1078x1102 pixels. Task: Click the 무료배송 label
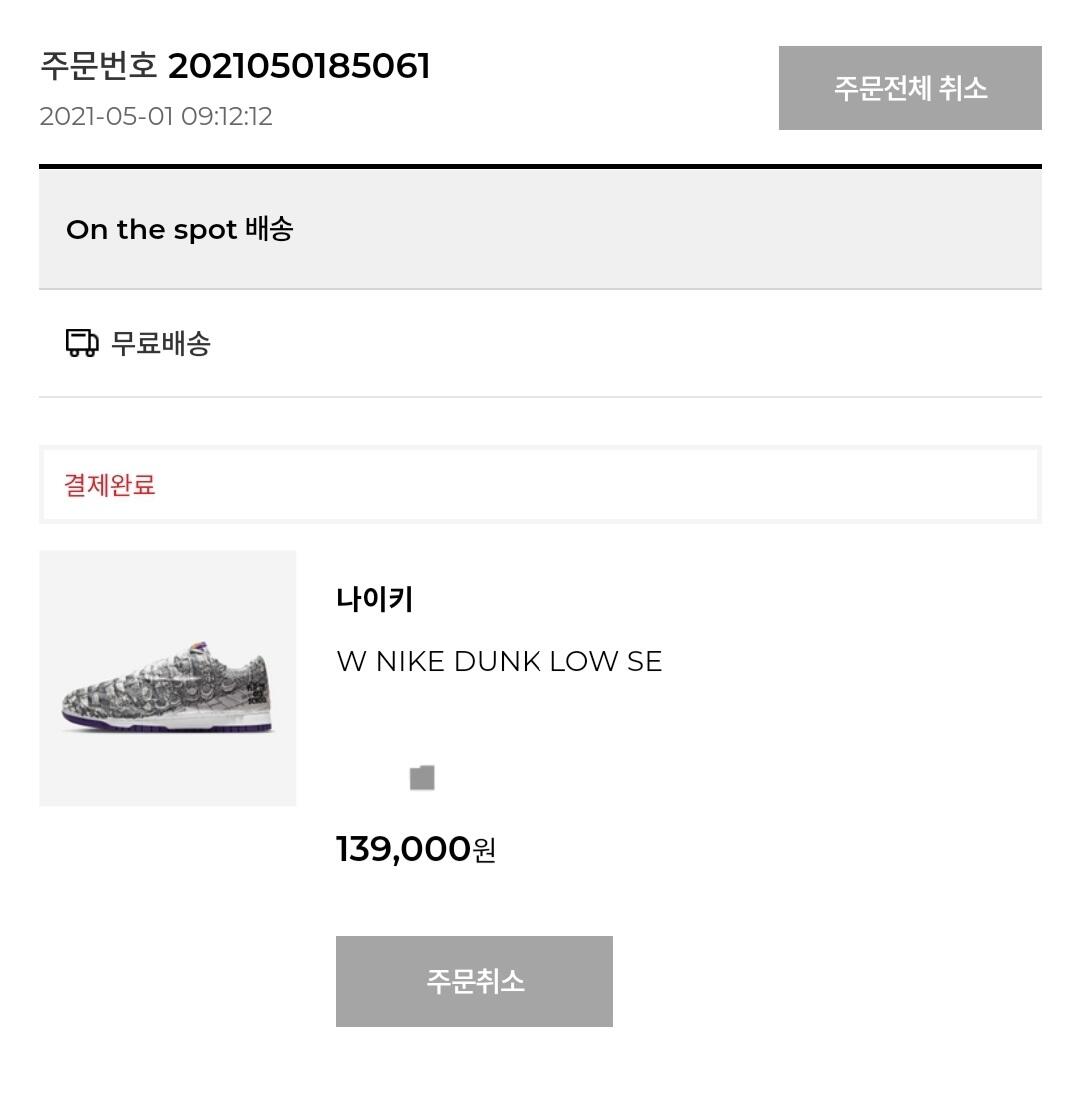point(161,344)
